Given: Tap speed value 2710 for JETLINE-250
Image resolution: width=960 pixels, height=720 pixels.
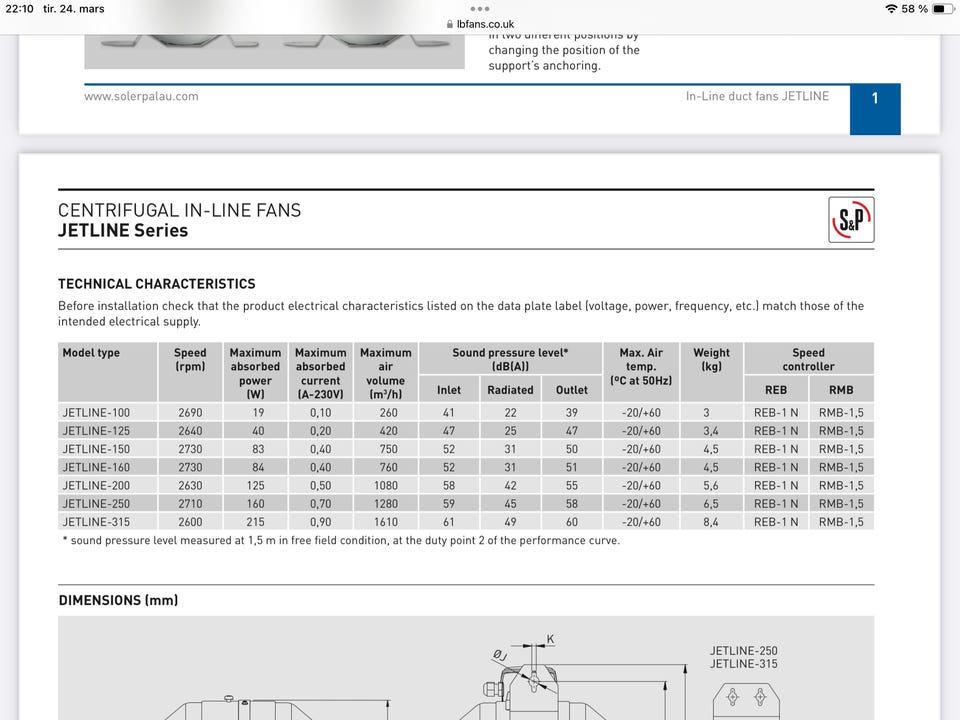Looking at the screenshot, I should point(190,503).
